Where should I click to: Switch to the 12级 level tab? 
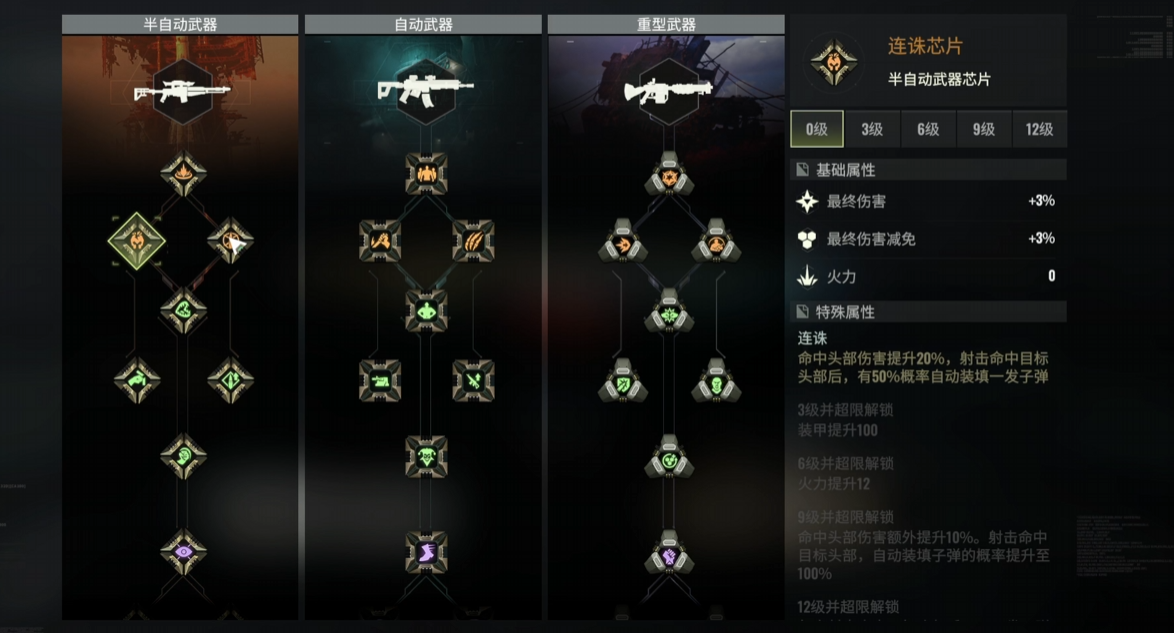pos(1039,129)
